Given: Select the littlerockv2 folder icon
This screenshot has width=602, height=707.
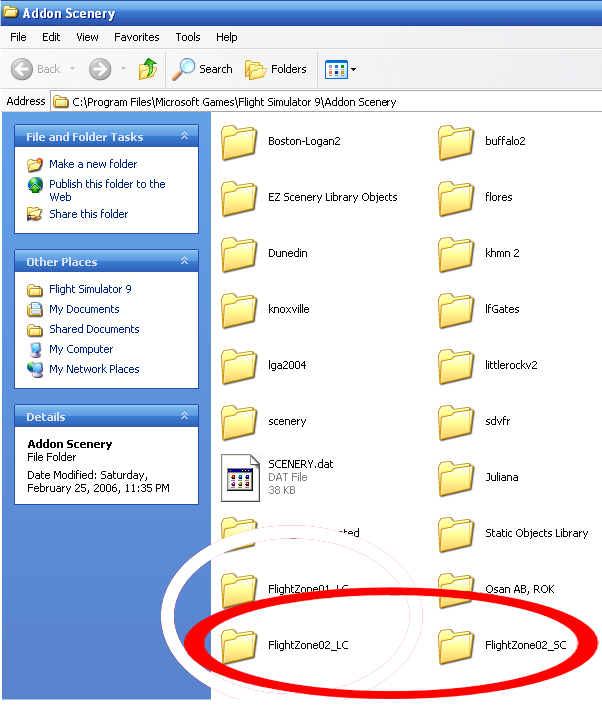Looking at the screenshot, I should (456, 366).
